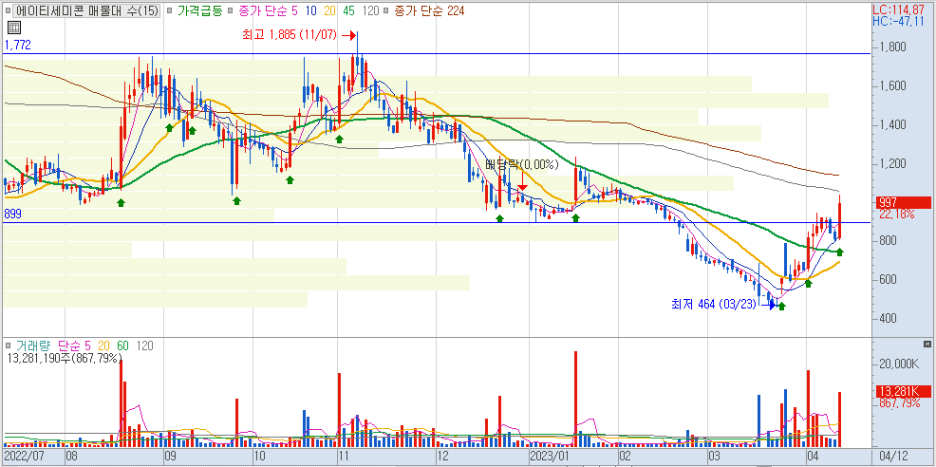Select the yellow 20 price moving average label

330,11
